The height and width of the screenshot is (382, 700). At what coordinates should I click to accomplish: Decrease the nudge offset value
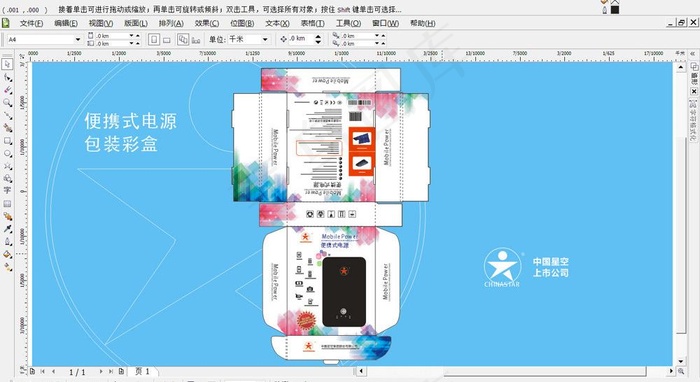(x=318, y=42)
